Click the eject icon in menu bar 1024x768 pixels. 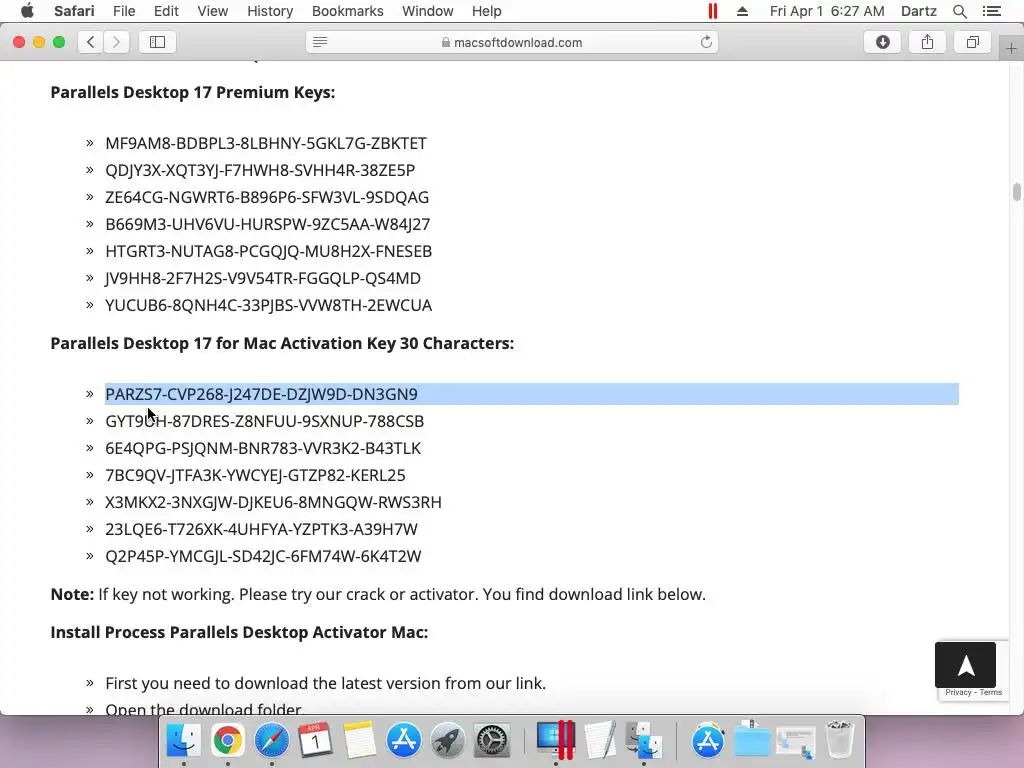(x=743, y=11)
